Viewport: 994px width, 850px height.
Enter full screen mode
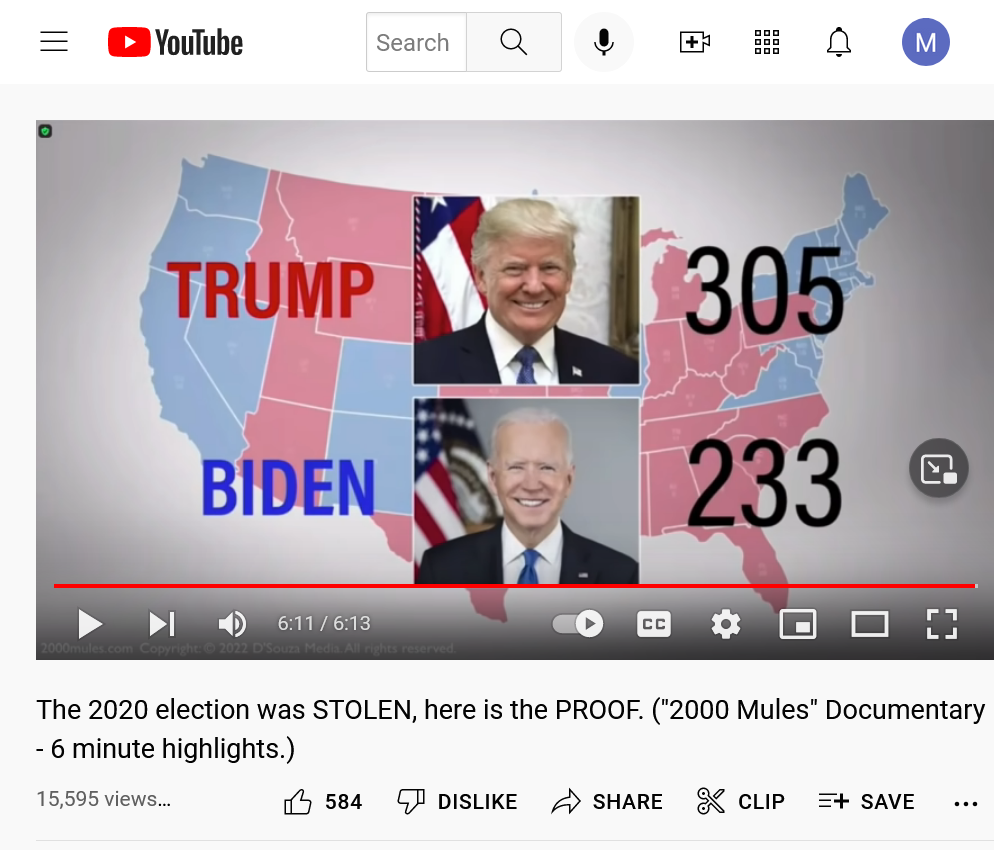click(x=941, y=624)
